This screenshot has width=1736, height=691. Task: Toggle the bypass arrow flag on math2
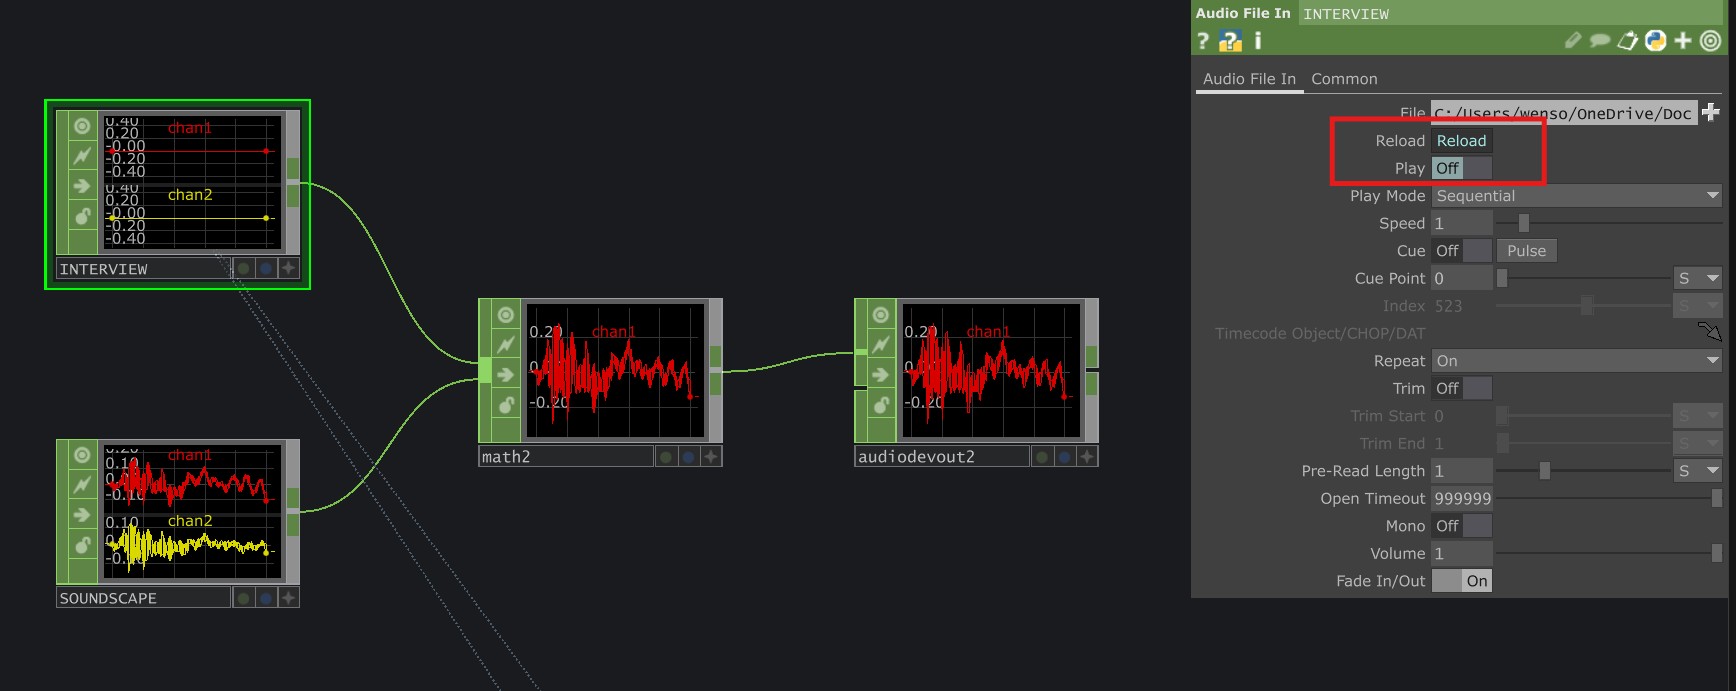[506, 375]
